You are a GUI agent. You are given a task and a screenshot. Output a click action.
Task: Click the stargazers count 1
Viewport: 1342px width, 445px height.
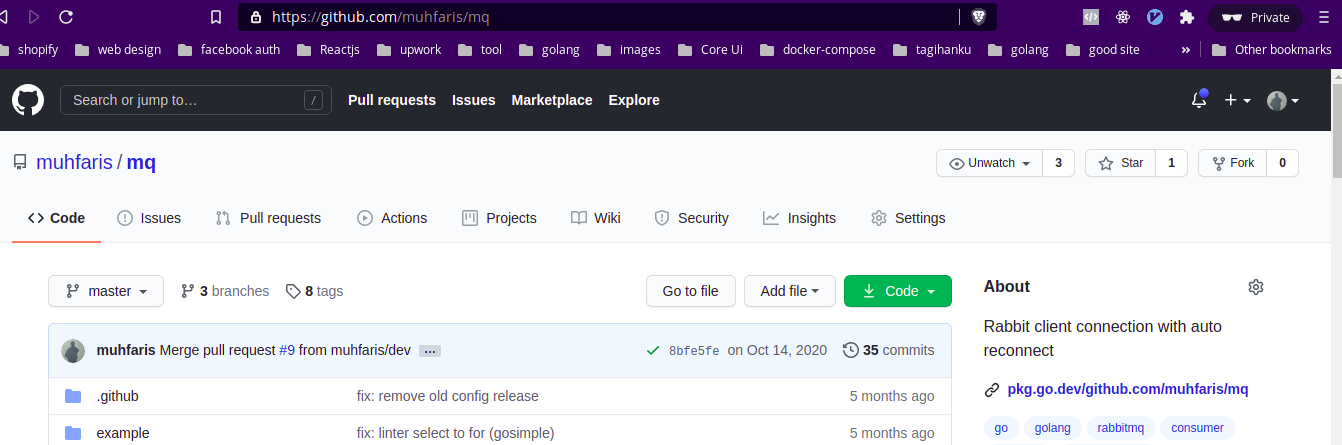pyautogui.click(x=1172, y=163)
